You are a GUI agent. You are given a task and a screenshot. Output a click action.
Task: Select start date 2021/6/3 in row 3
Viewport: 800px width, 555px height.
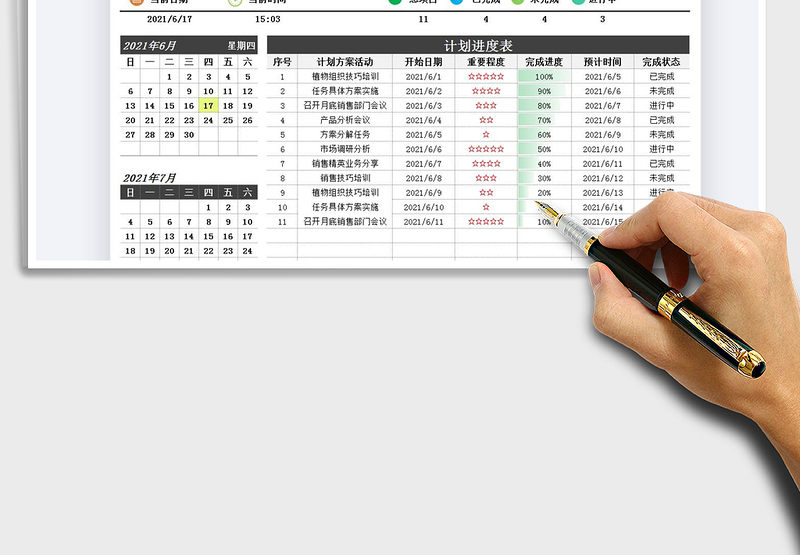coord(423,106)
